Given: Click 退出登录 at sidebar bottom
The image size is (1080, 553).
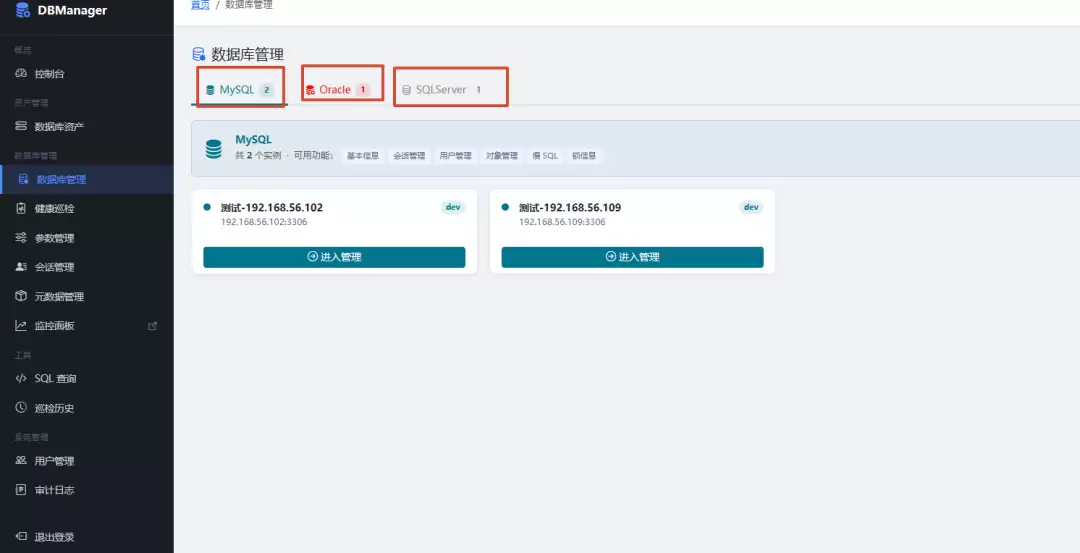Looking at the screenshot, I should click(87, 536).
